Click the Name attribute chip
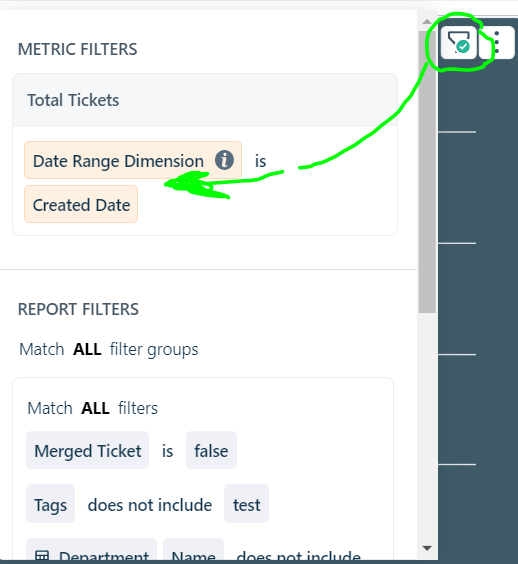 point(194,551)
